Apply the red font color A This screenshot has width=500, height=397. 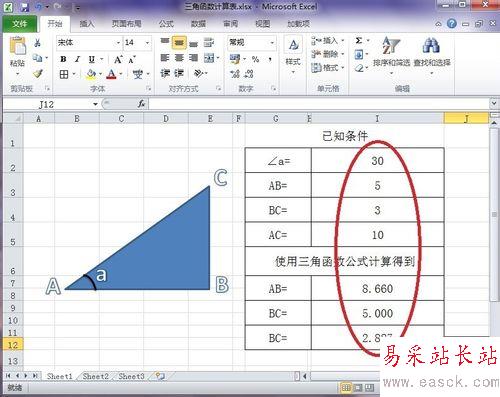pyautogui.click(x=112, y=74)
